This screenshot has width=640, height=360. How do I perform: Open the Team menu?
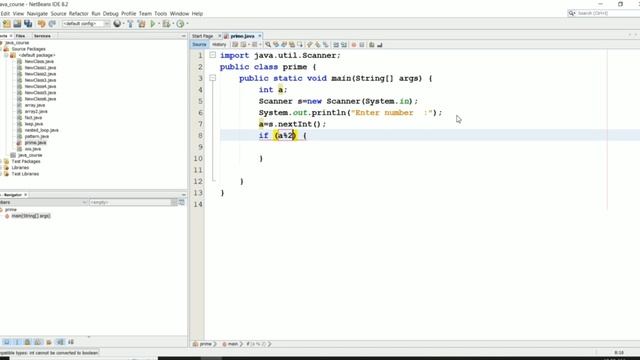click(145, 13)
